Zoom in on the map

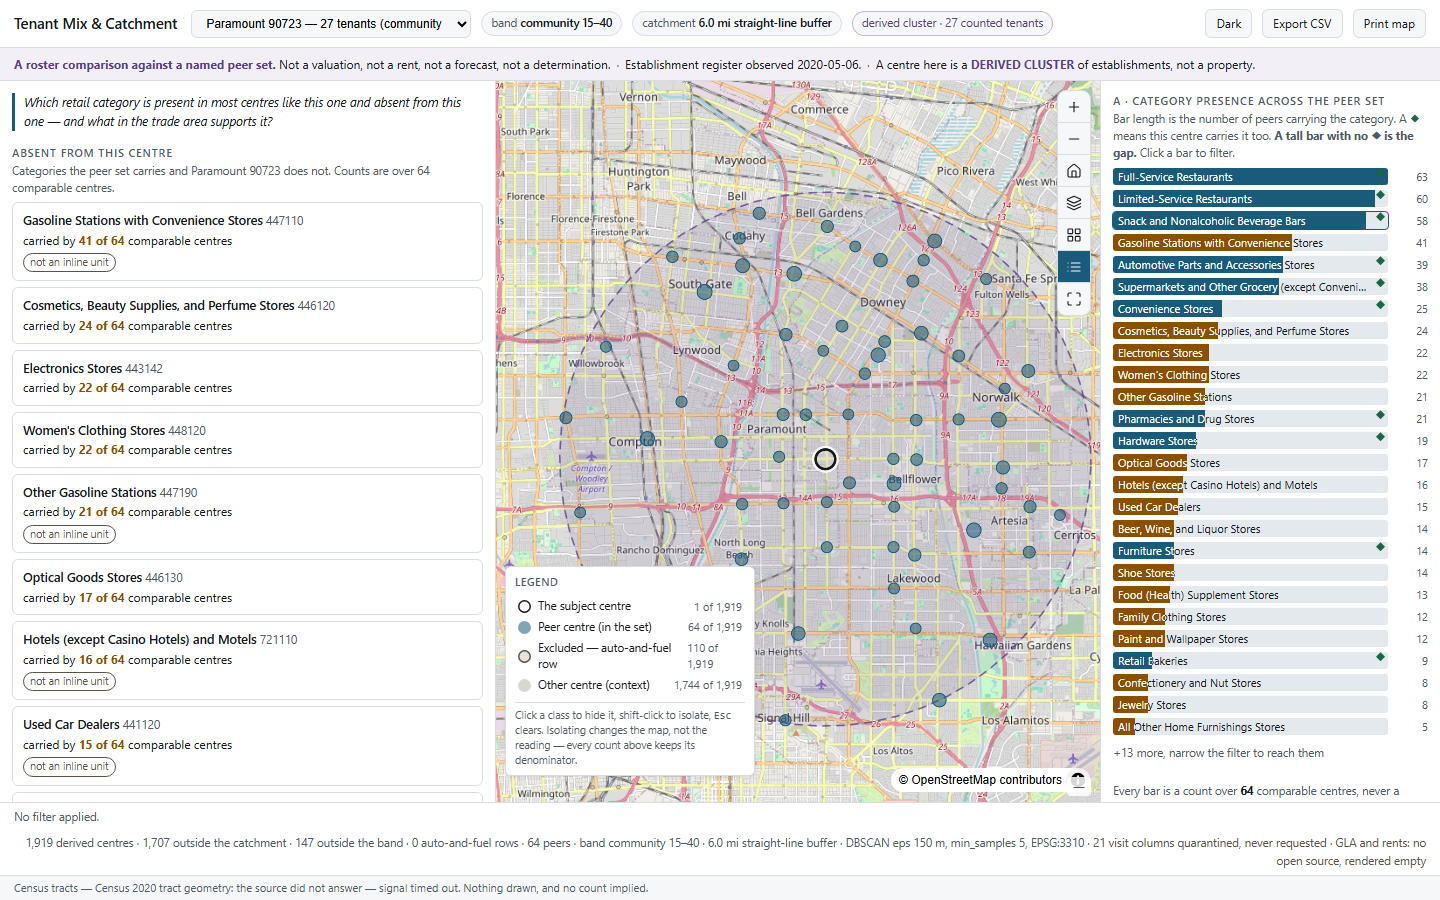click(x=1073, y=107)
